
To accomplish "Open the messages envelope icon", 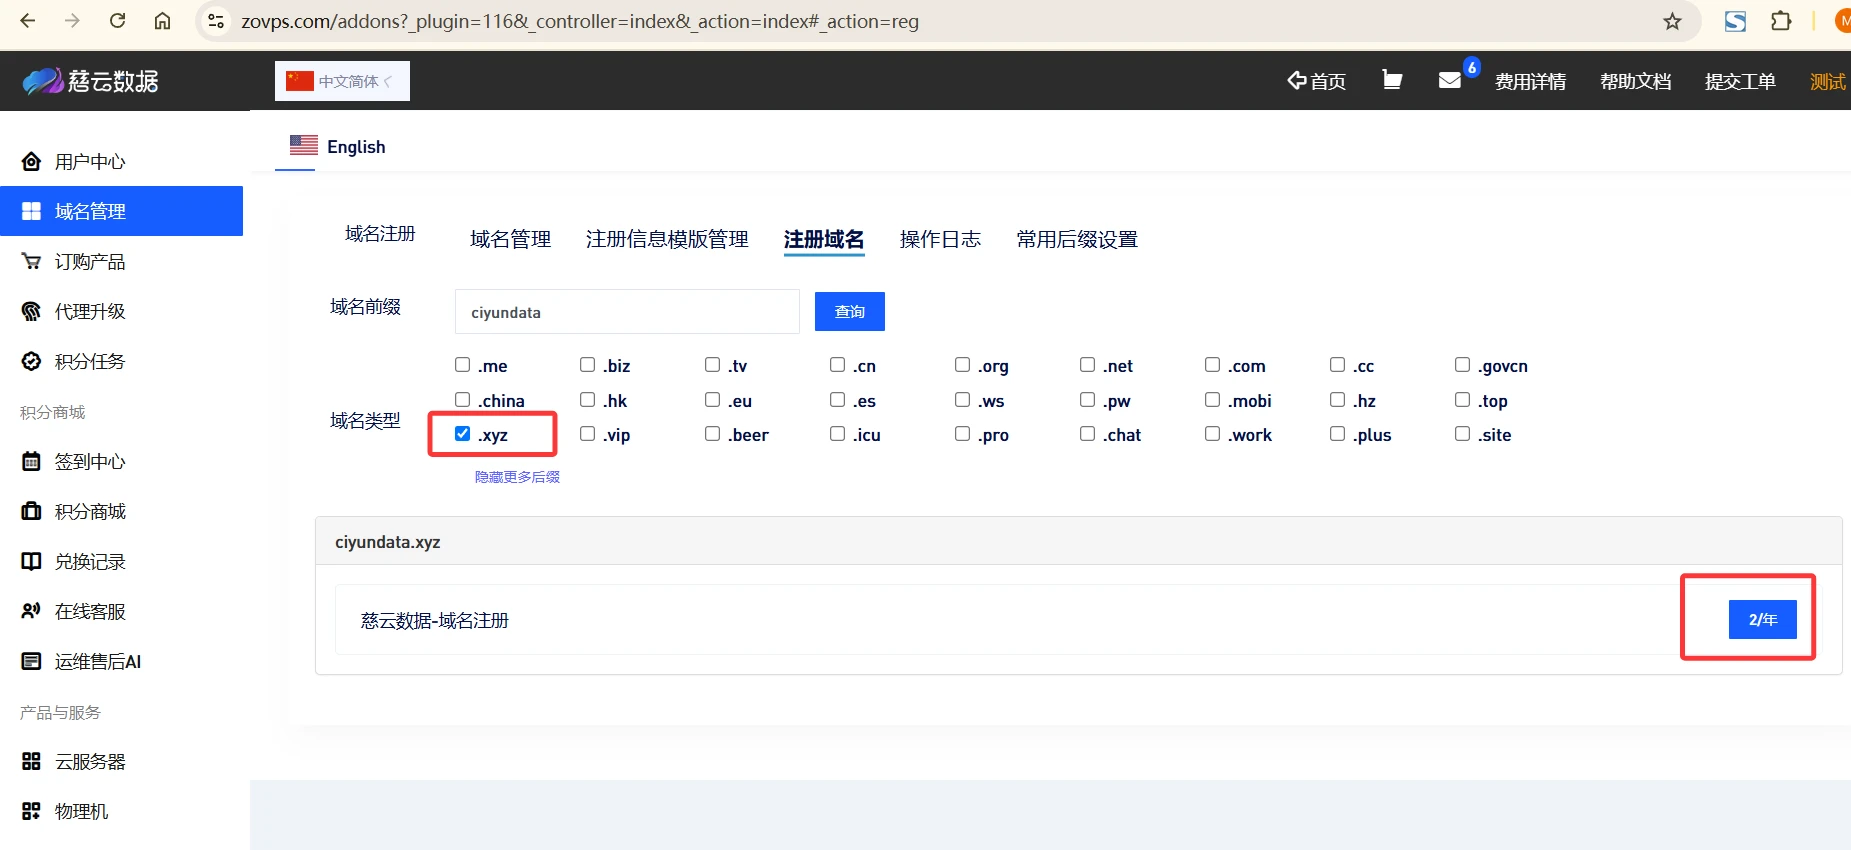I will click(x=1449, y=80).
